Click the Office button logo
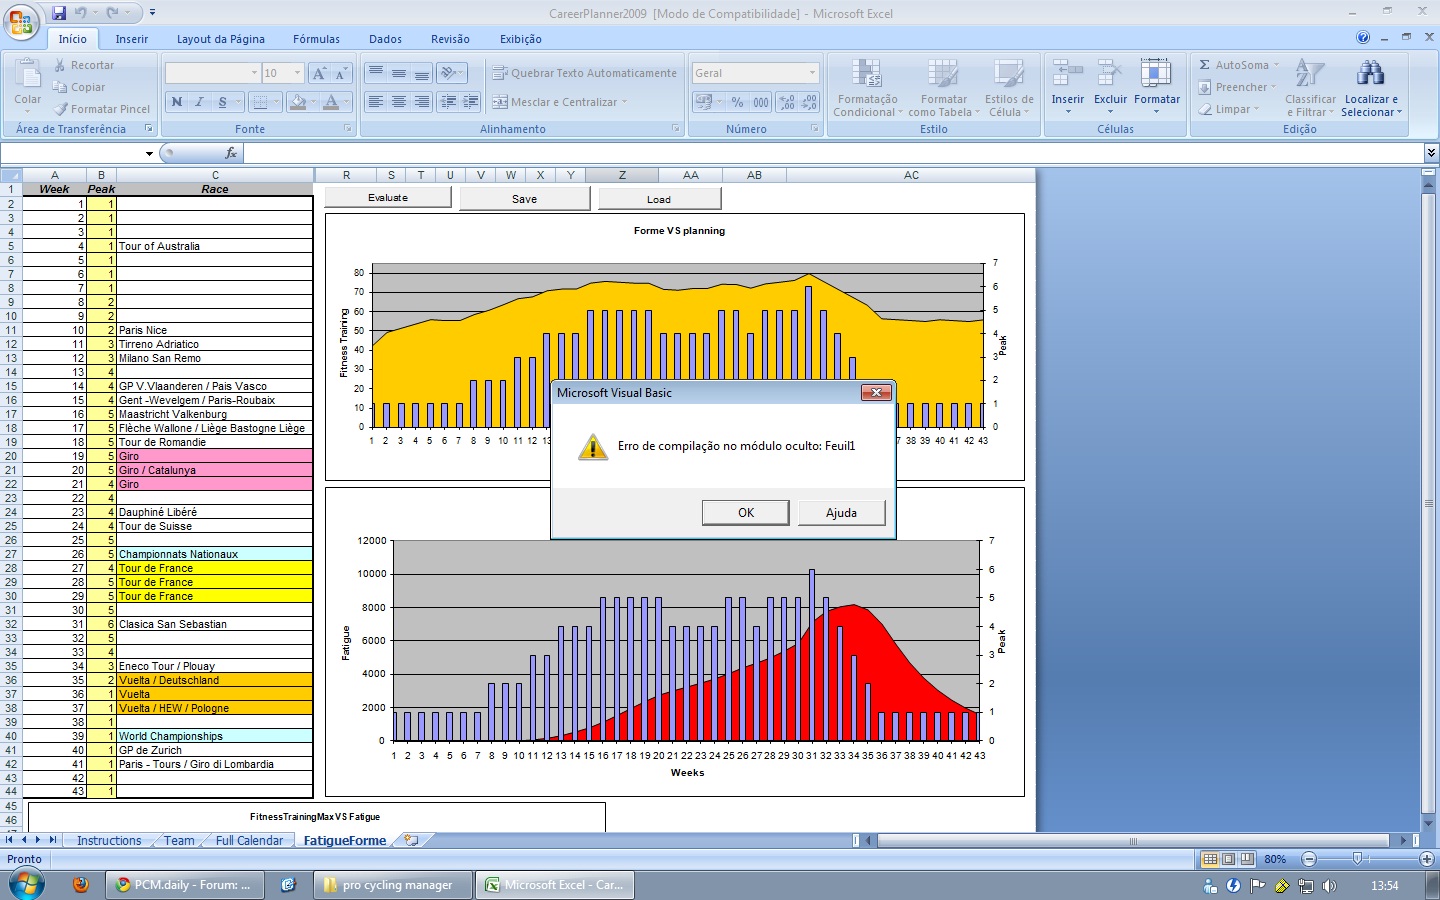Screen dimensions: 1440x900 20,22
